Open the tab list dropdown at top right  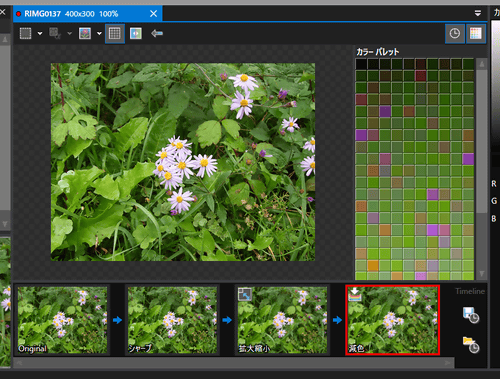(478, 13)
